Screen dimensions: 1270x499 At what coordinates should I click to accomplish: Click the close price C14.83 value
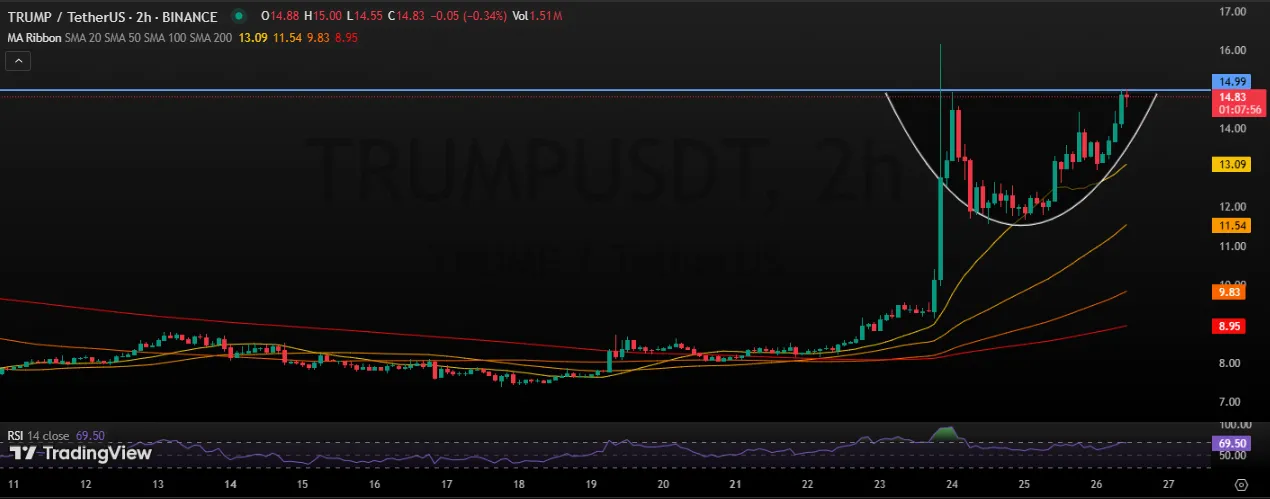408,15
